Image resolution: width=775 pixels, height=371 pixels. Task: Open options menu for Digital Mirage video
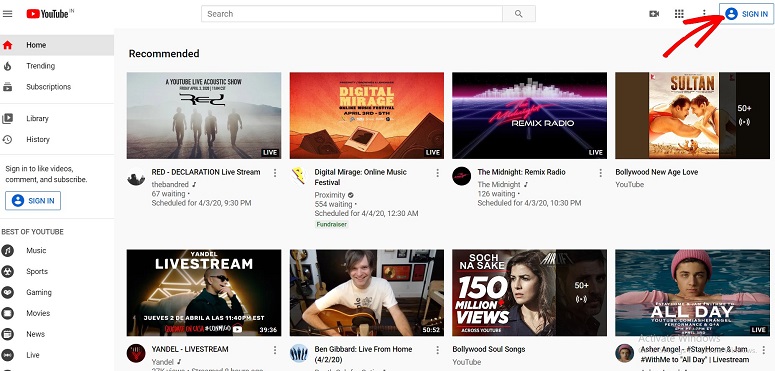click(x=437, y=173)
